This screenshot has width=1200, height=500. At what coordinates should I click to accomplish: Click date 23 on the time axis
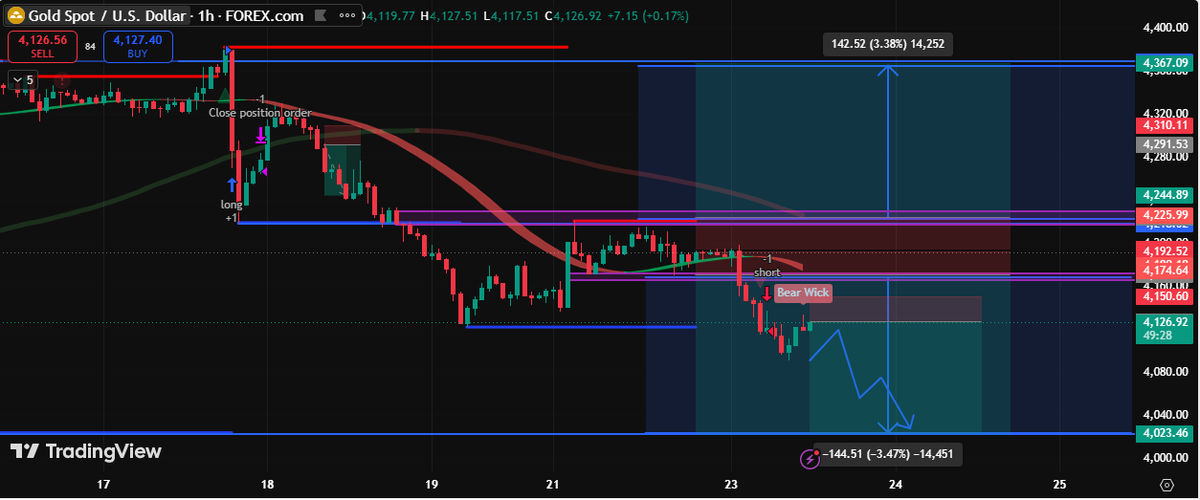click(x=731, y=483)
